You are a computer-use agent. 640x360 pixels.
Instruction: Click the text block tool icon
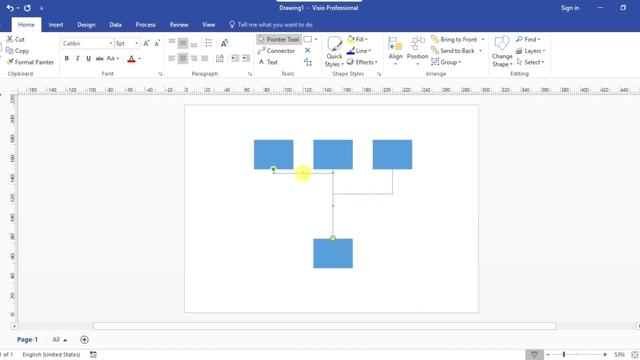point(308,62)
